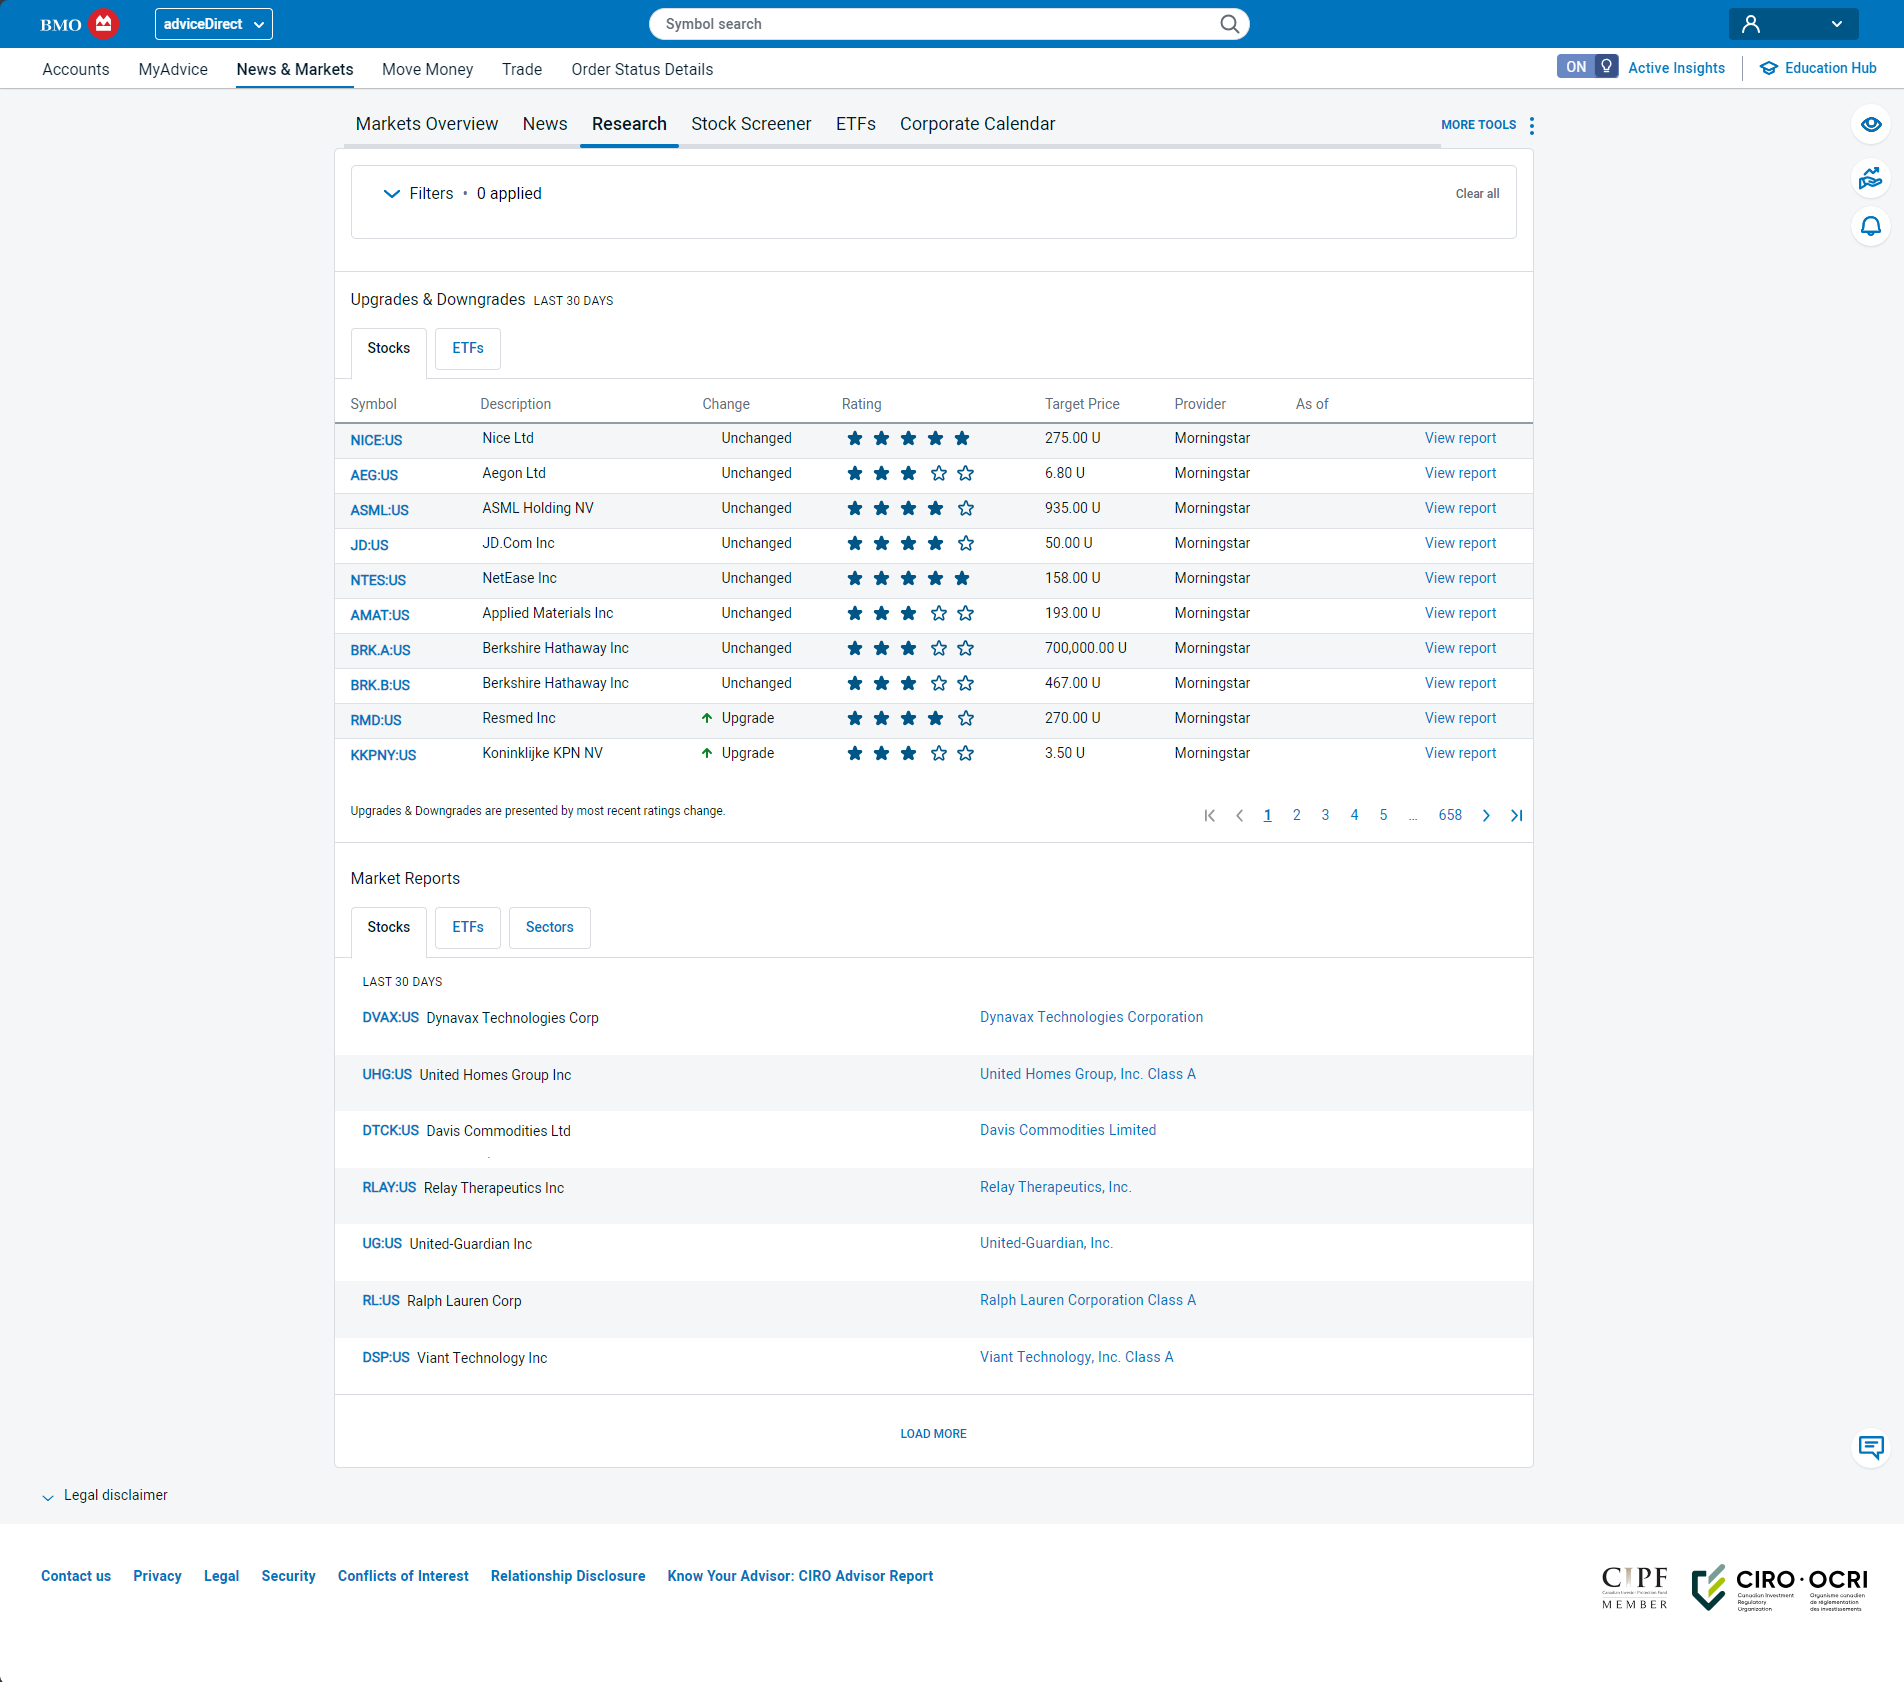Toggle Active Insights ON switch
This screenshot has height=1682, width=1904.
(1587, 67)
